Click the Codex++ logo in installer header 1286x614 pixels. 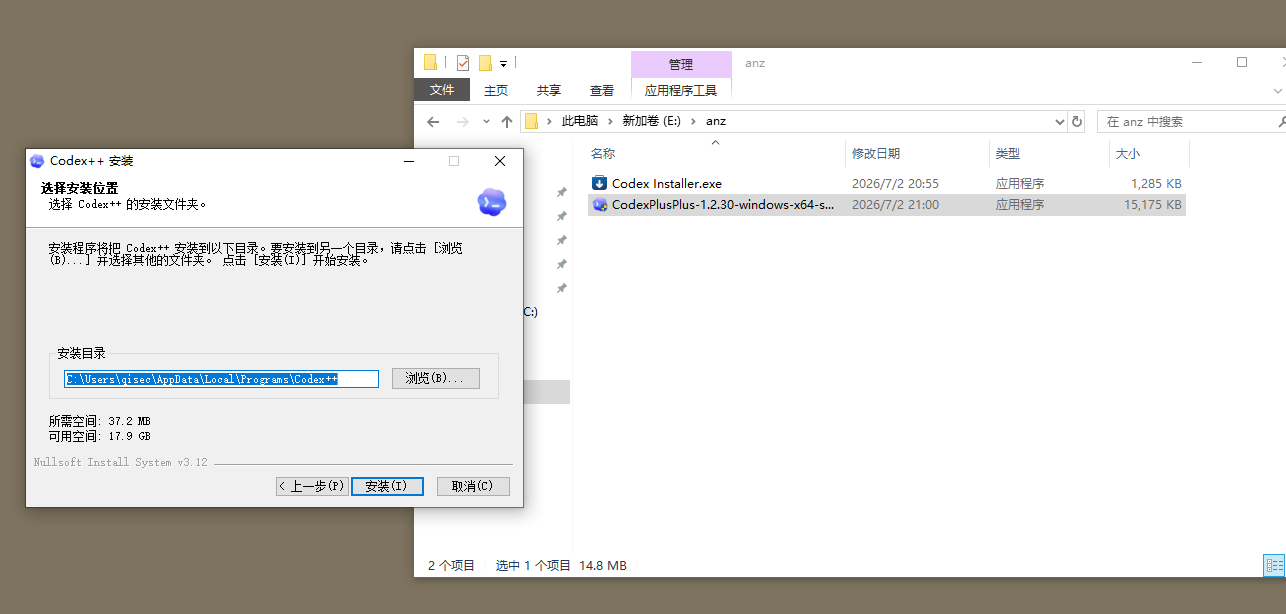coord(492,202)
